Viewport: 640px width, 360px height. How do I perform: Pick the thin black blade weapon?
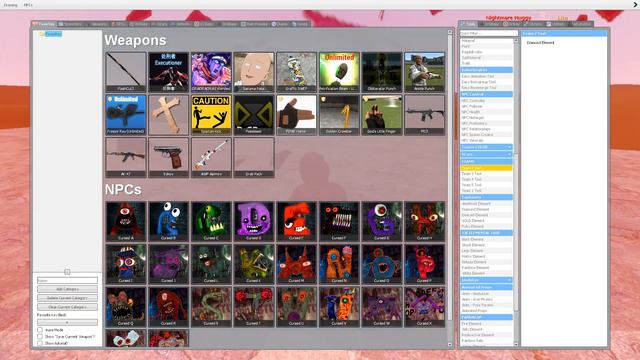(126, 72)
